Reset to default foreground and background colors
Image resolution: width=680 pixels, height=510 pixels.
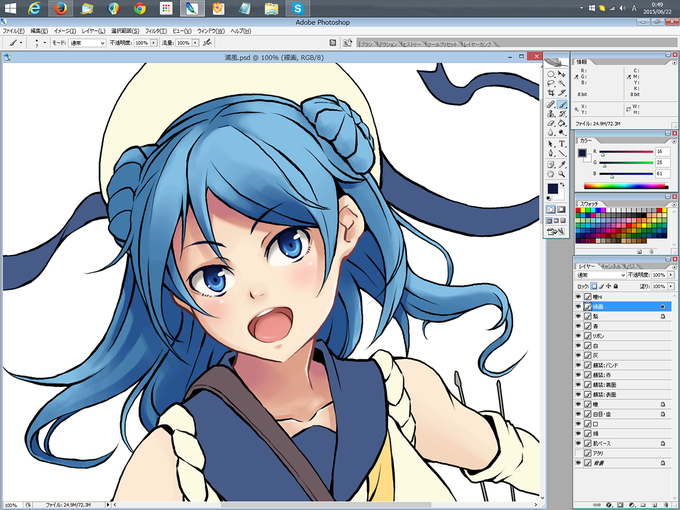[549, 198]
